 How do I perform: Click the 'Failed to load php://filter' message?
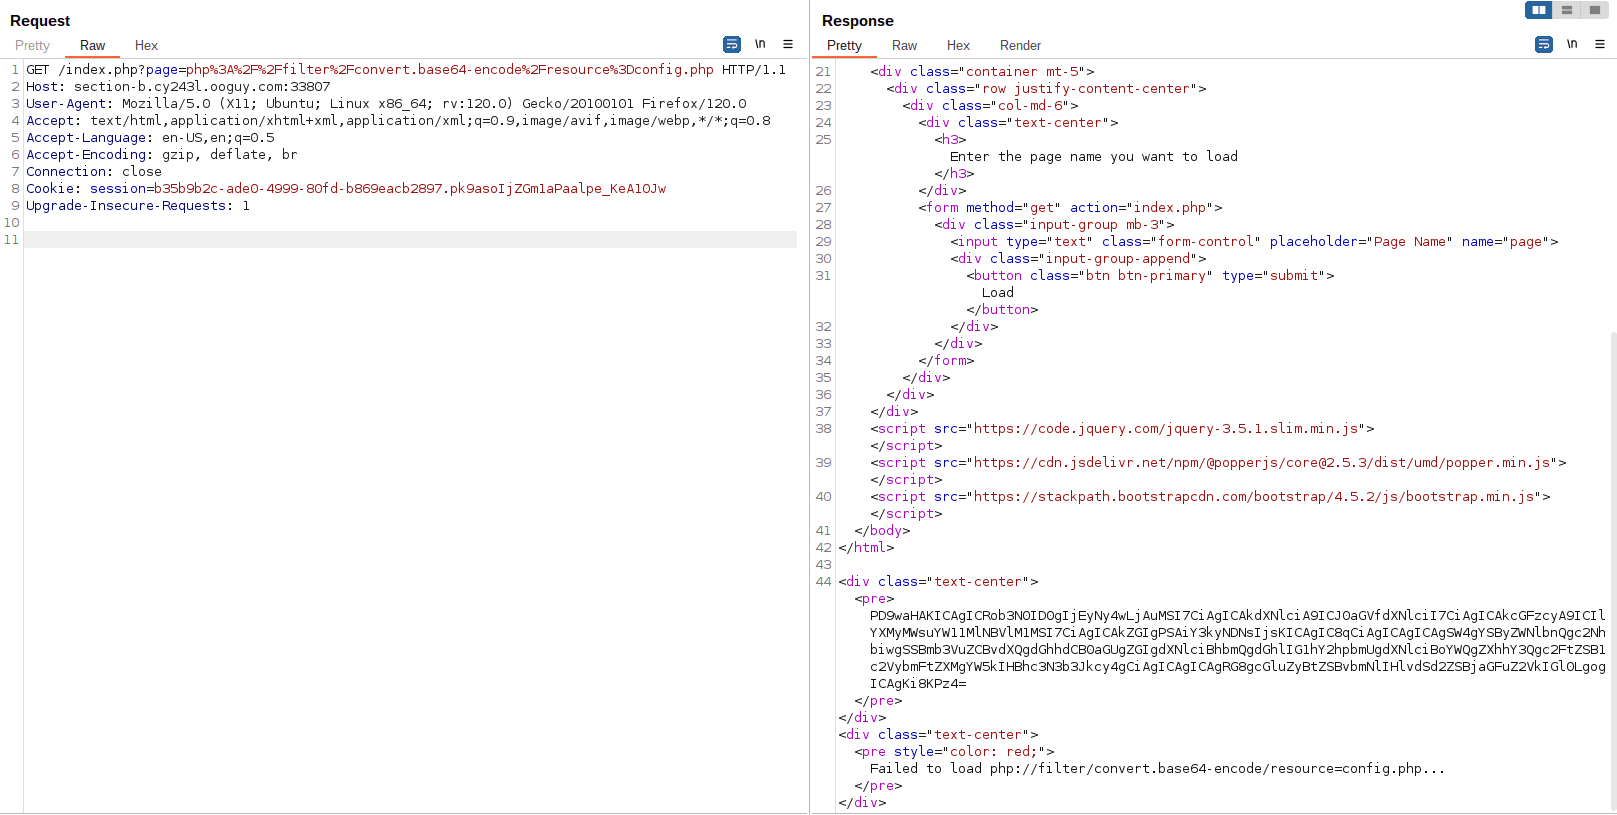[1158, 769]
